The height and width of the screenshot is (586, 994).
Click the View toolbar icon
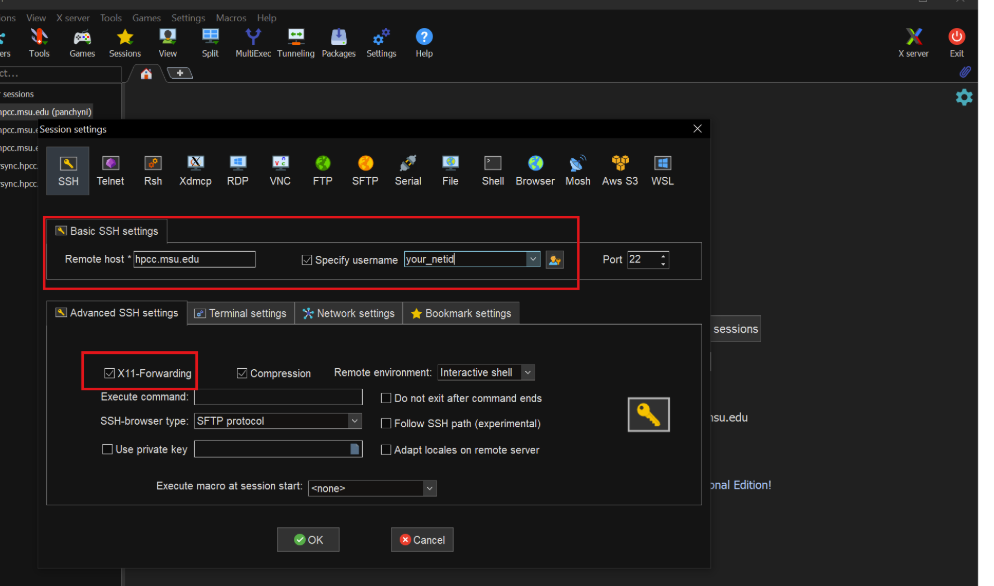coord(168,37)
